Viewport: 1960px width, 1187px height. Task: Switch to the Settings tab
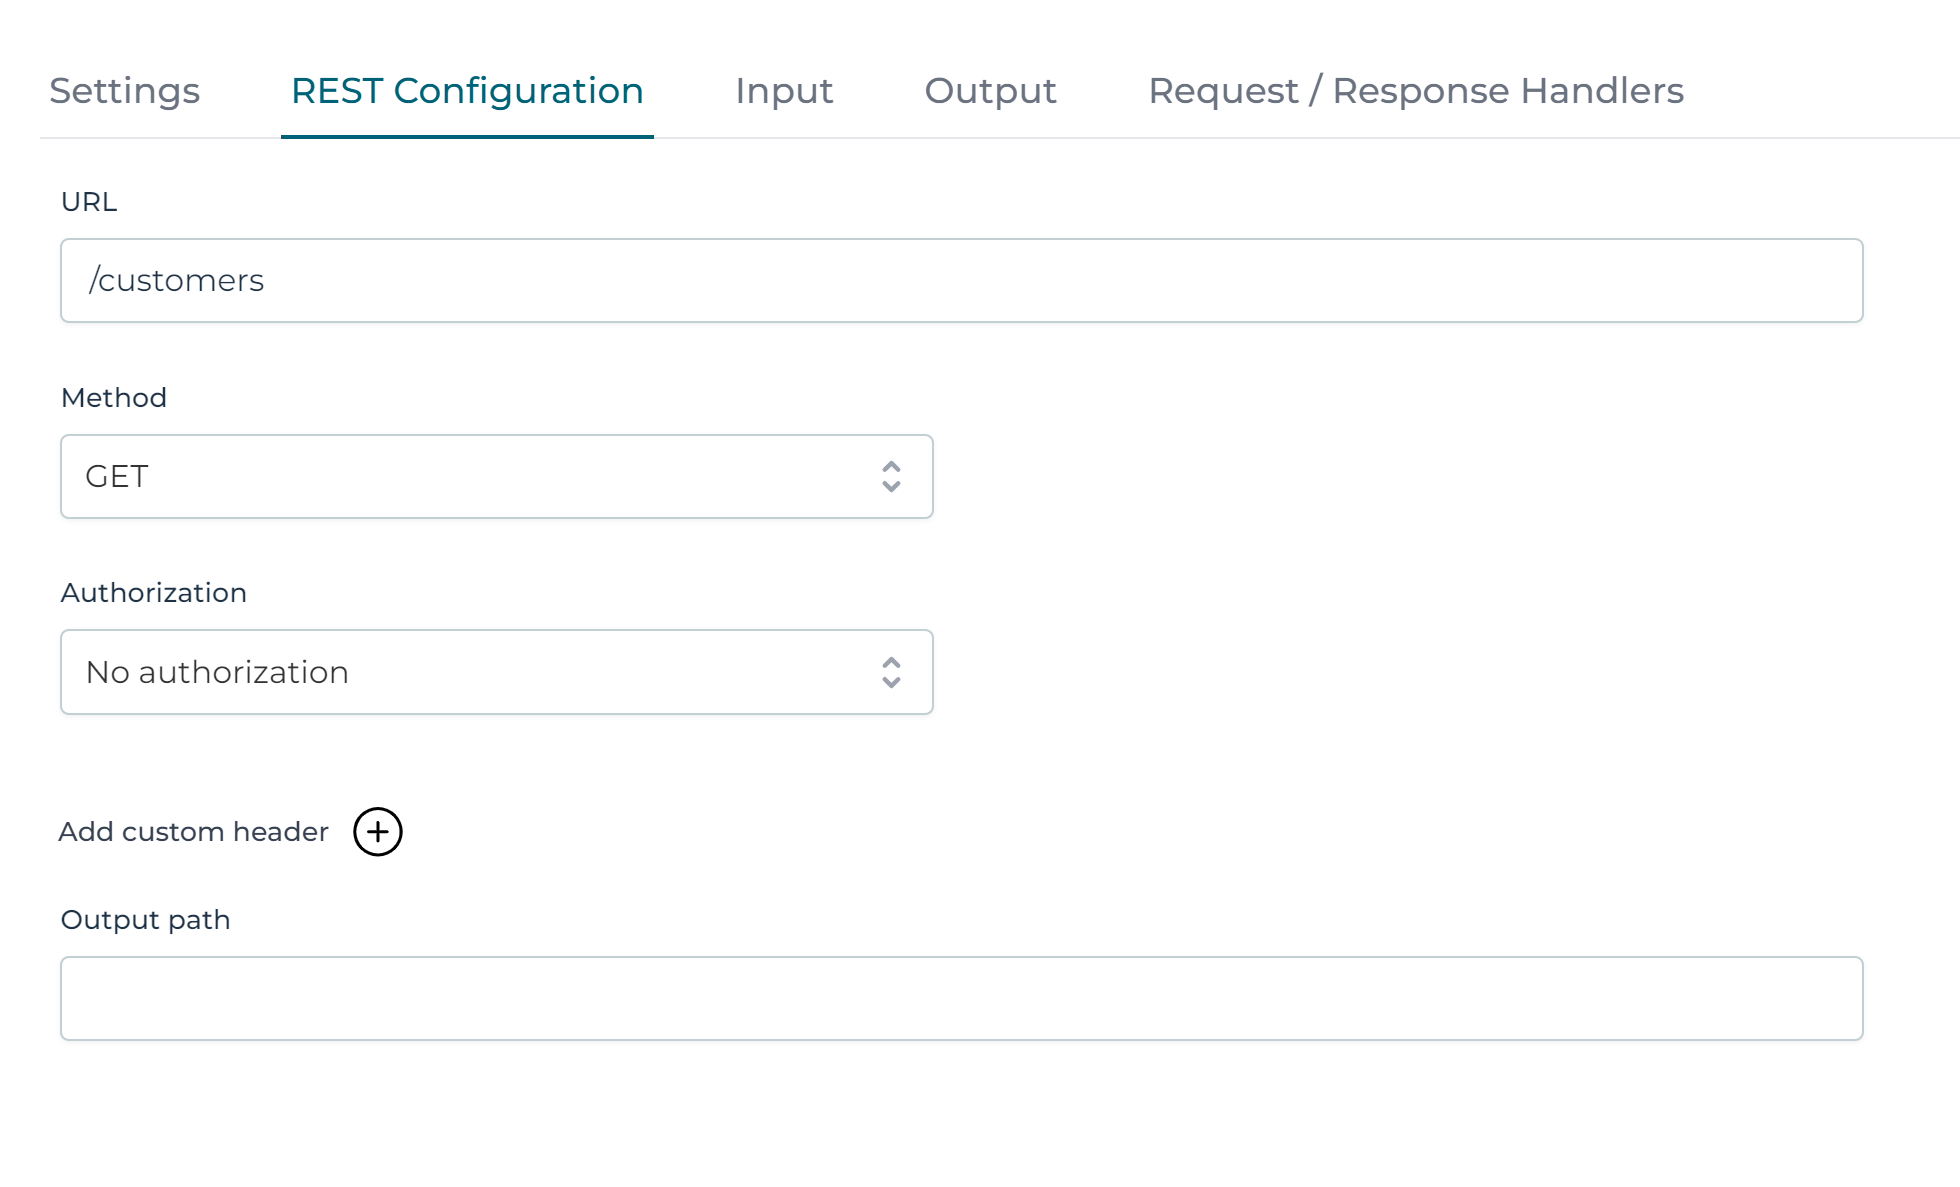[x=124, y=91]
